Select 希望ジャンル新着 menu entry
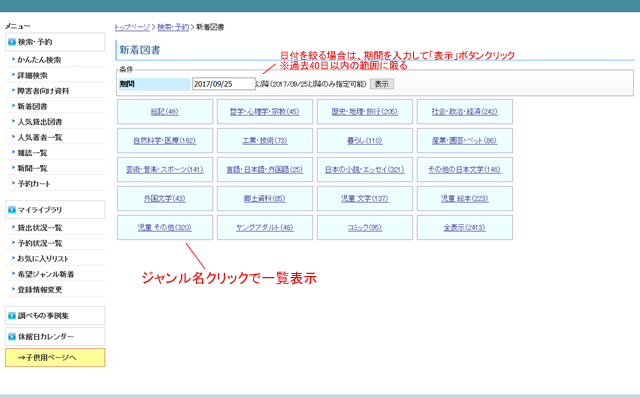Image resolution: width=640 pixels, height=398 pixels. point(46,274)
